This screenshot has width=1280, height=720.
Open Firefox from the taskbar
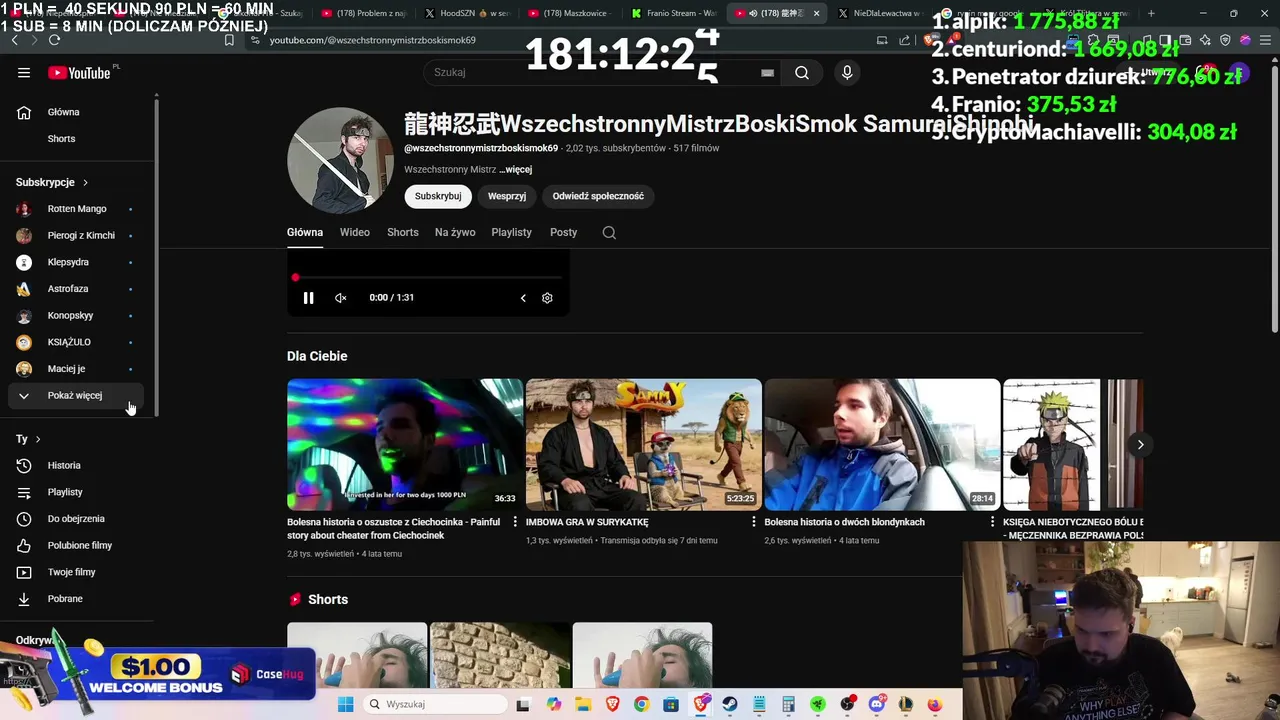[x=935, y=704]
